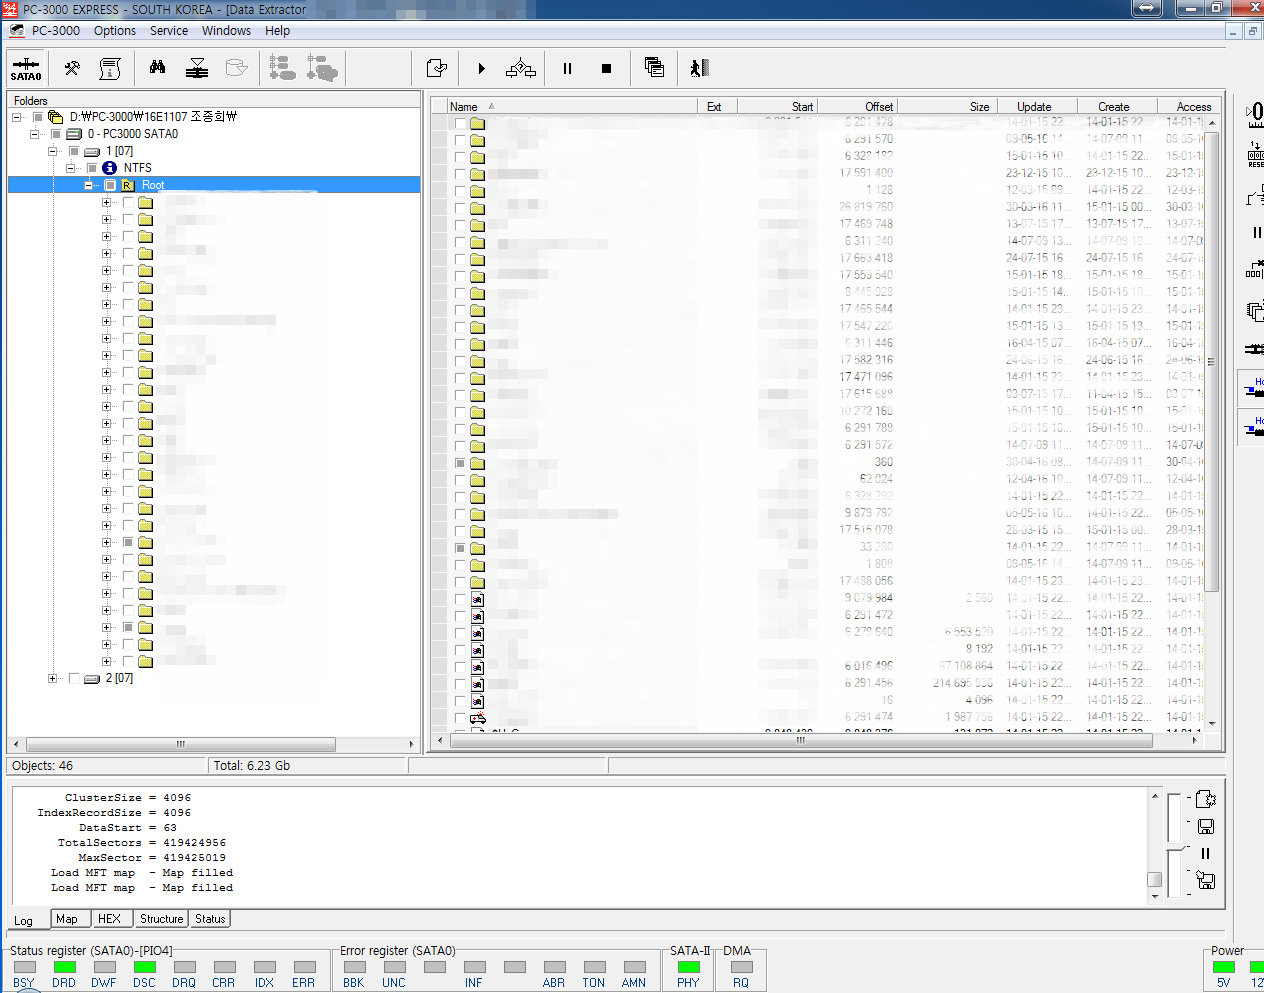Save the log with the floppy icon

click(1205, 826)
